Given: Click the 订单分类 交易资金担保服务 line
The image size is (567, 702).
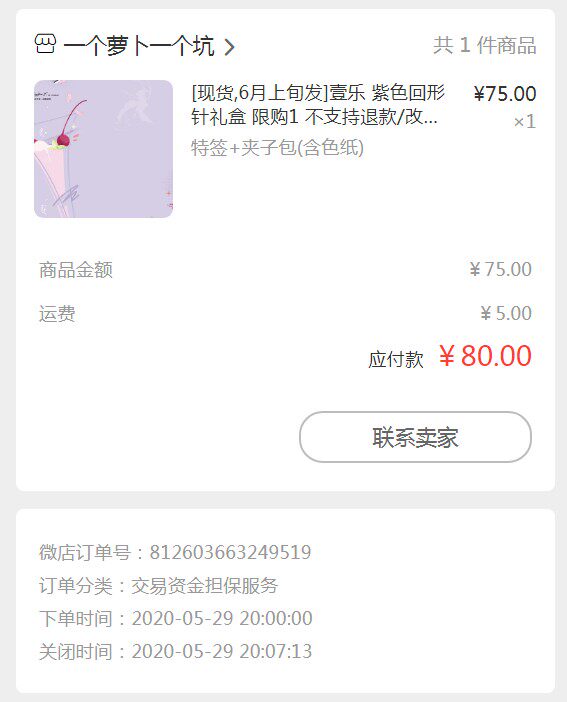Looking at the screenshot, I should tap(159, 586).
